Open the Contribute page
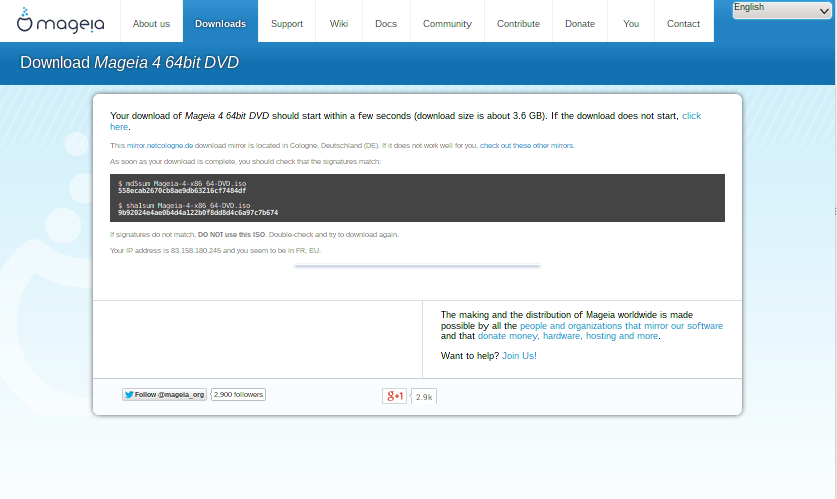This screenshot has width=837, height=499. click(x=518, y=23)
